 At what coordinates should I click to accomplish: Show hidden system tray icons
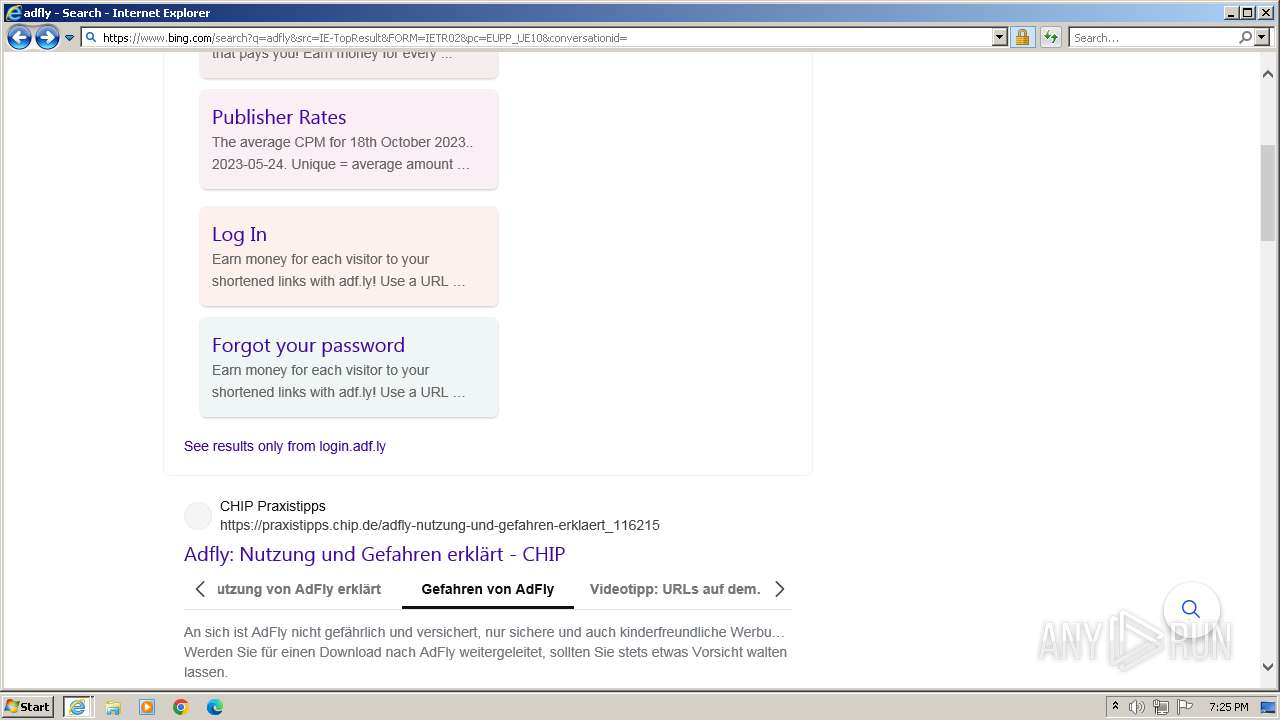pyautogui.click(x=1116, y=707)
